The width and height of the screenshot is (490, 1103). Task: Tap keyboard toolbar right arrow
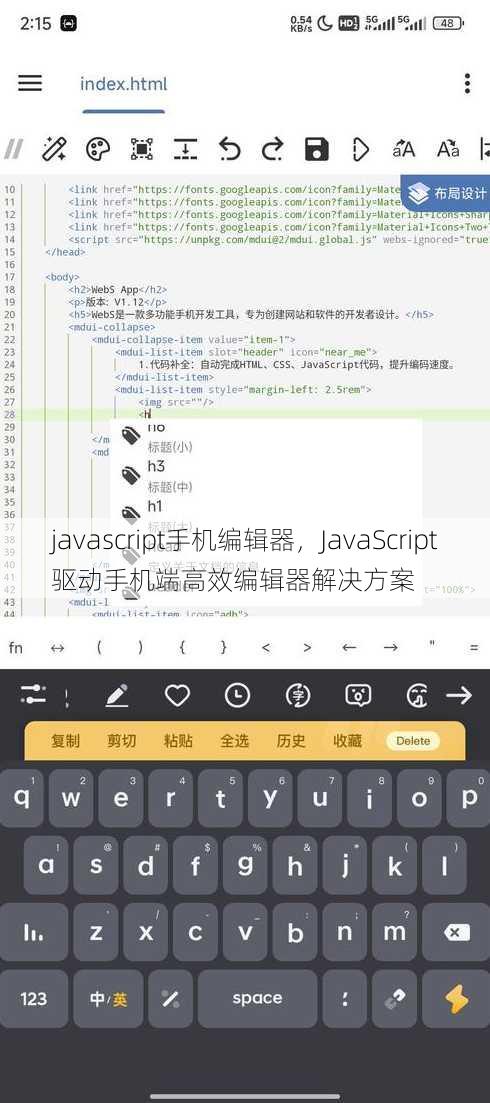pos(459,696)
